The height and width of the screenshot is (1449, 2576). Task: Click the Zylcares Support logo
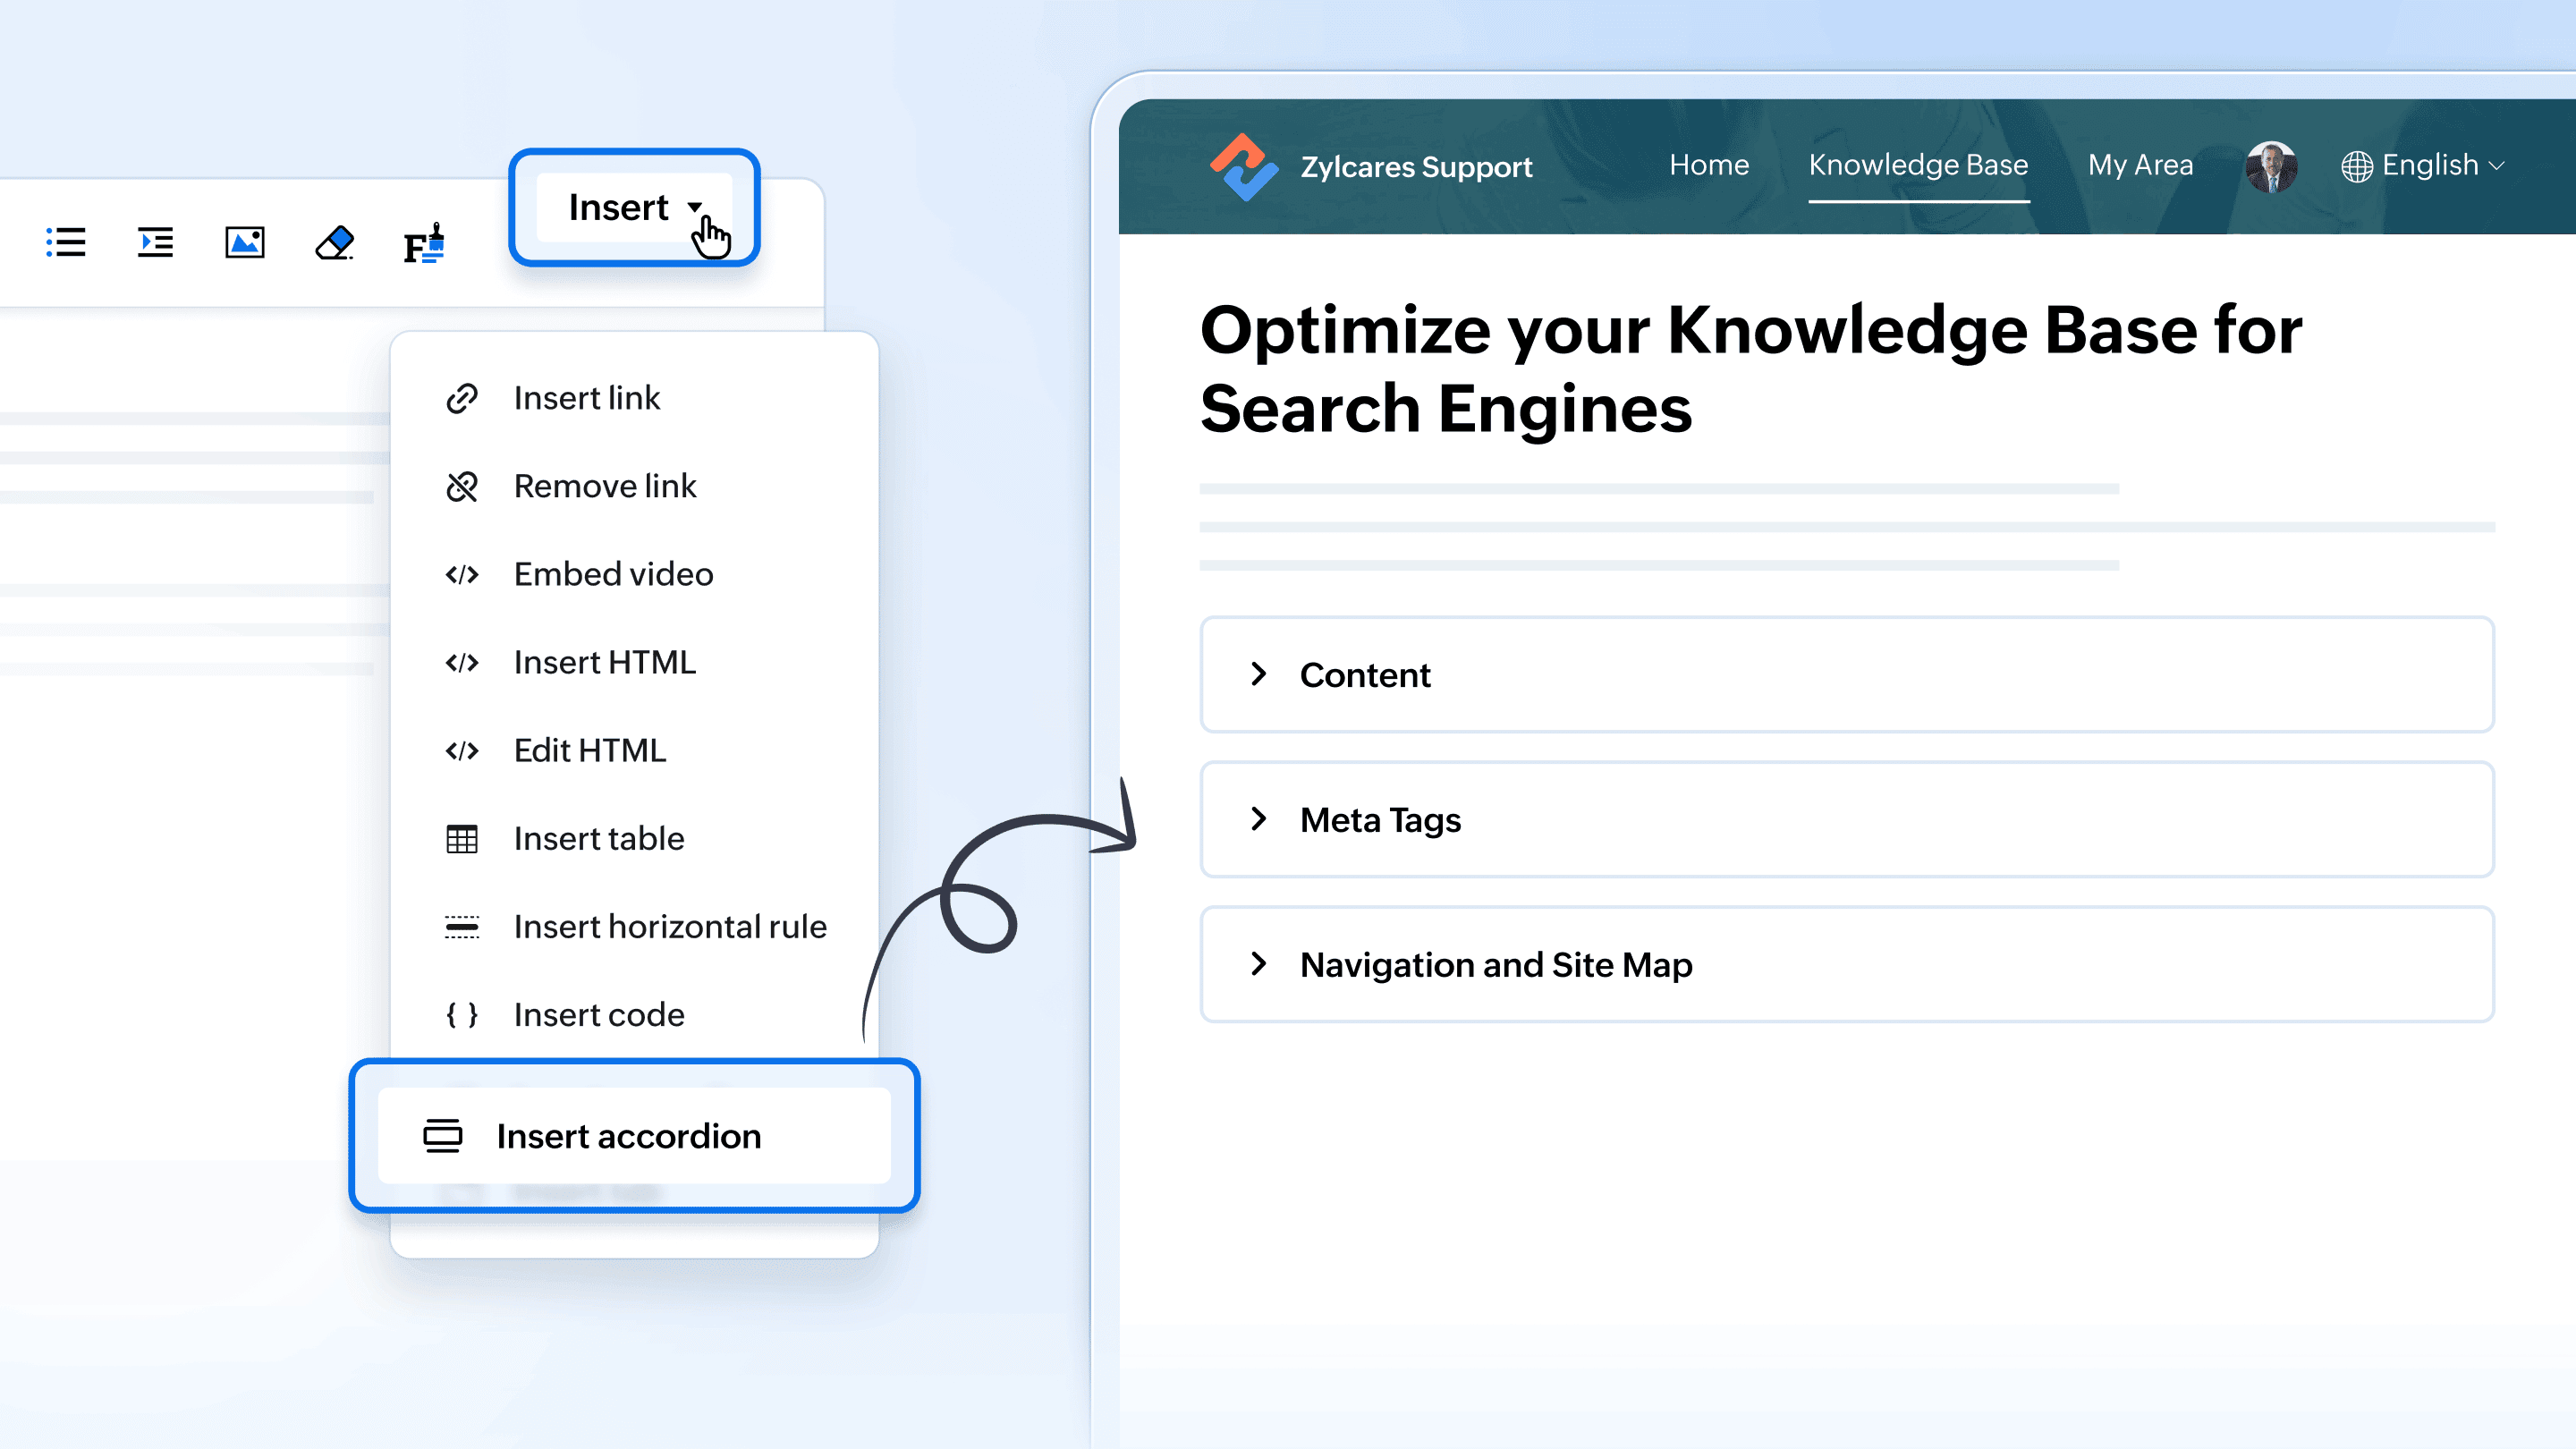point(1243,166)
